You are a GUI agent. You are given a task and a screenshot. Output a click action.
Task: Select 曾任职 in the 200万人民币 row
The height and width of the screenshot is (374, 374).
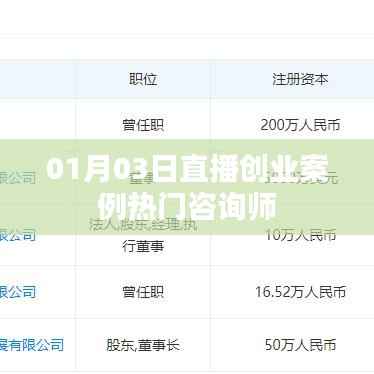143,125
